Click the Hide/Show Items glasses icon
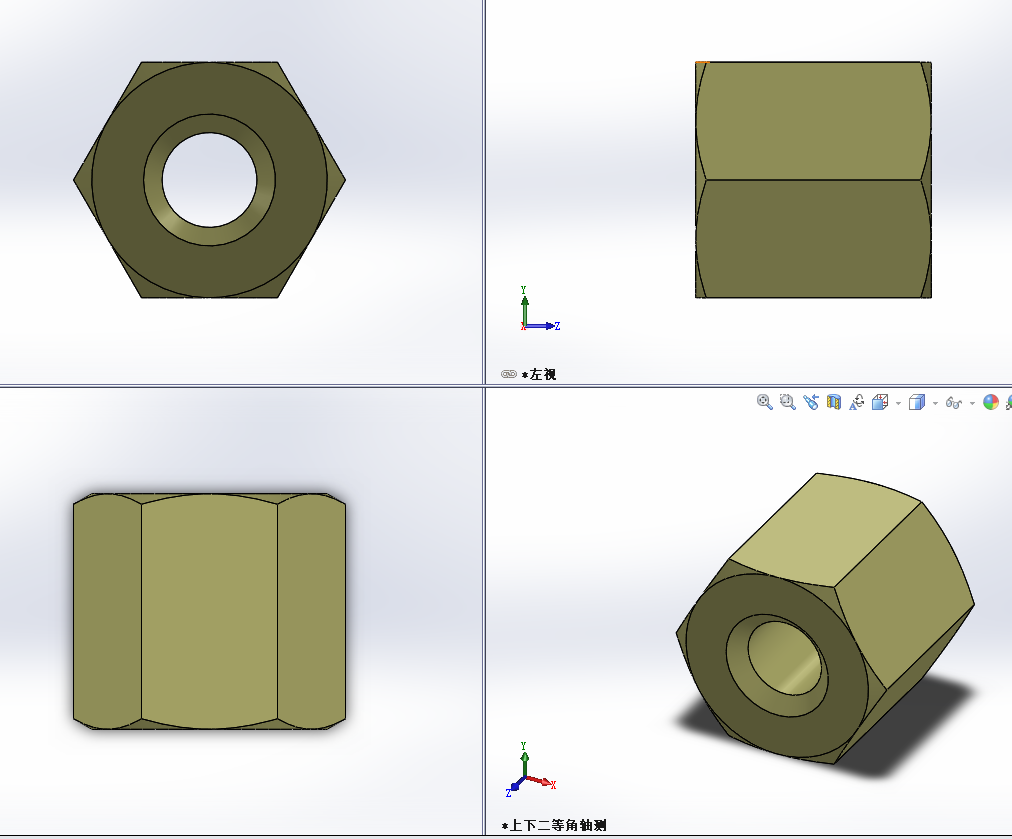 pyautogui.click(x=954, y=403)
